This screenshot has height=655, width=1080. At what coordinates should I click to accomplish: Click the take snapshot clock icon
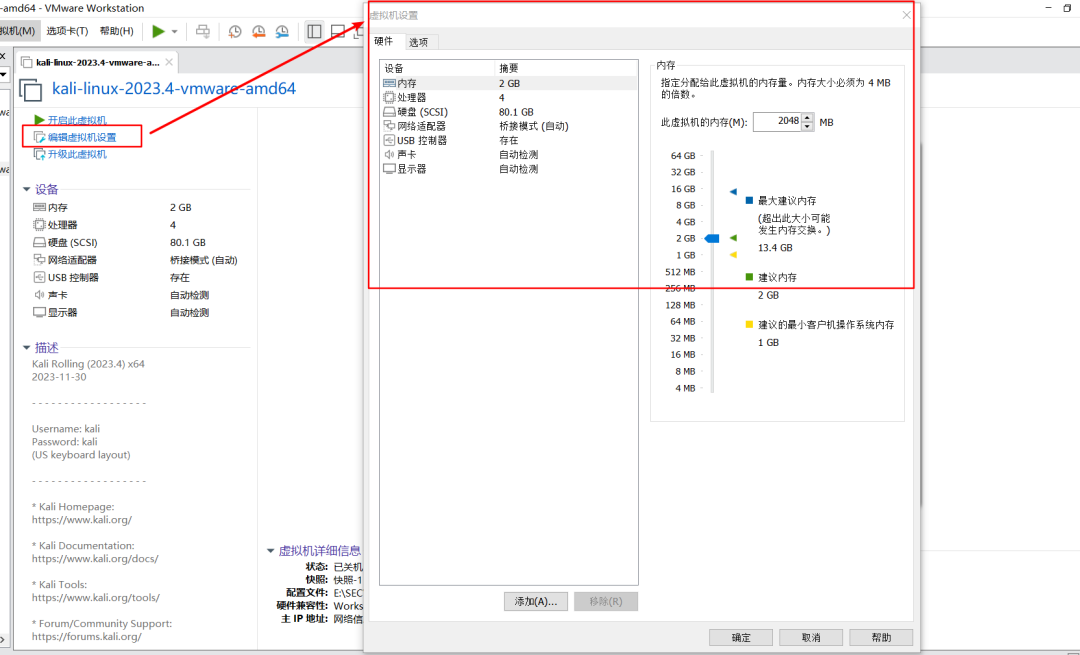click(235, 32)
